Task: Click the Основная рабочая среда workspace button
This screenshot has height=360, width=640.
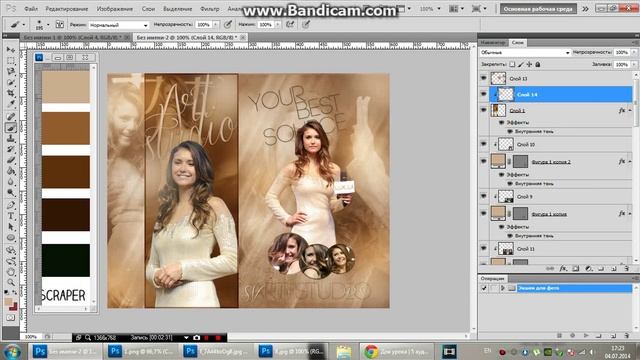Action: pyautogui.click(x=538, y=9)
